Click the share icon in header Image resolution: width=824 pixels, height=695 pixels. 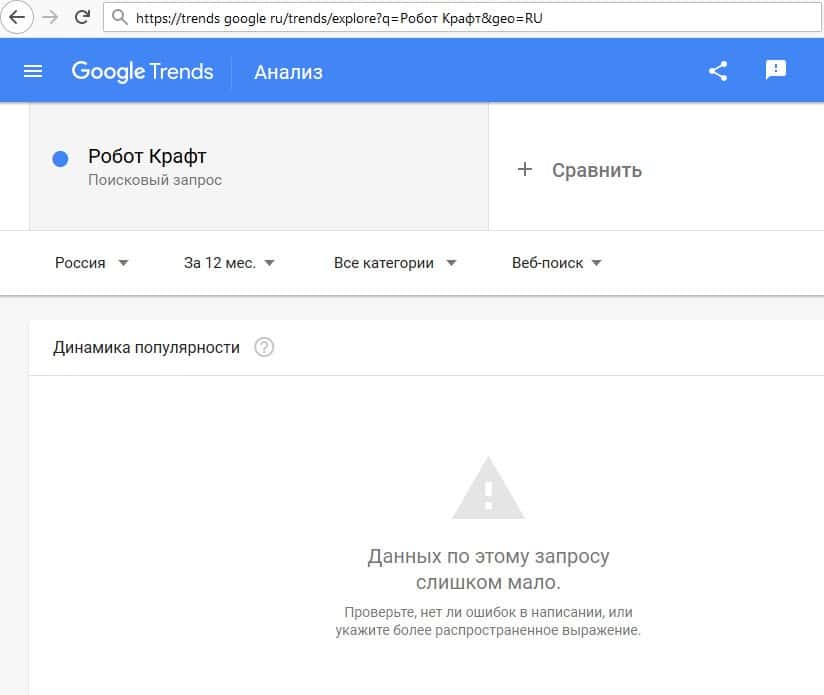[x=717, y=71]
